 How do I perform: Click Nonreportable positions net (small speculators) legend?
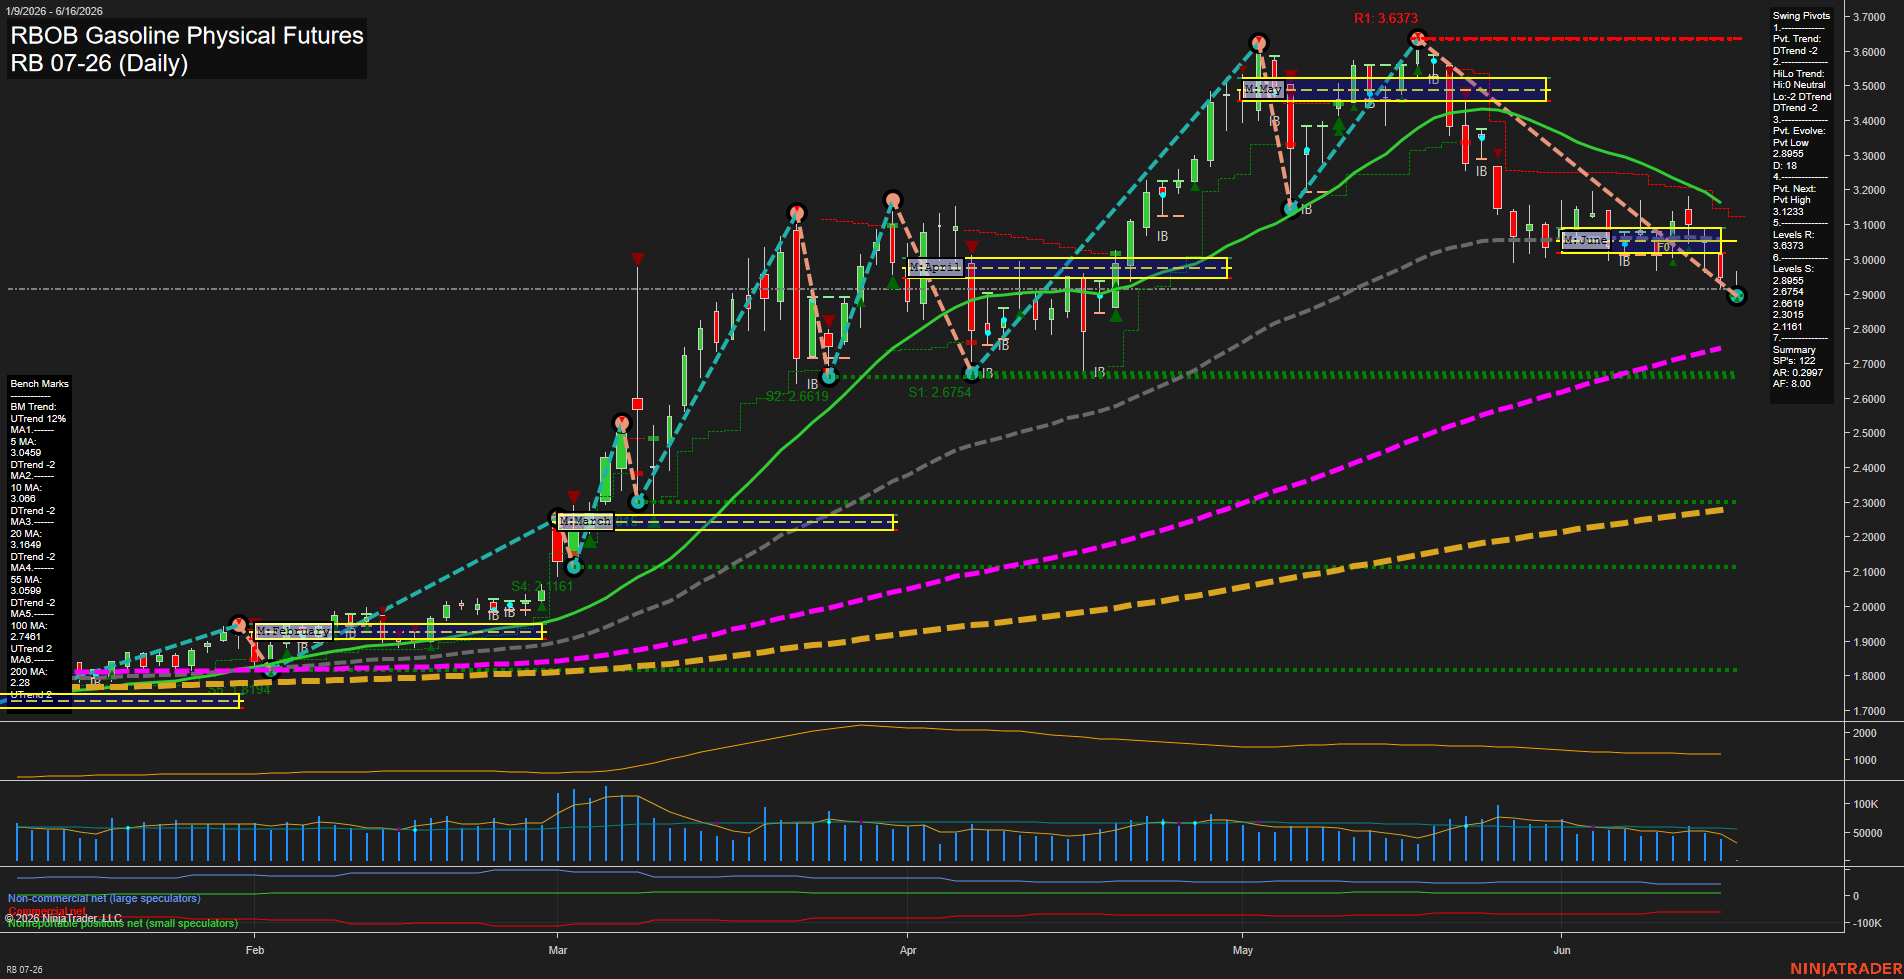click(x=123, y=923)
